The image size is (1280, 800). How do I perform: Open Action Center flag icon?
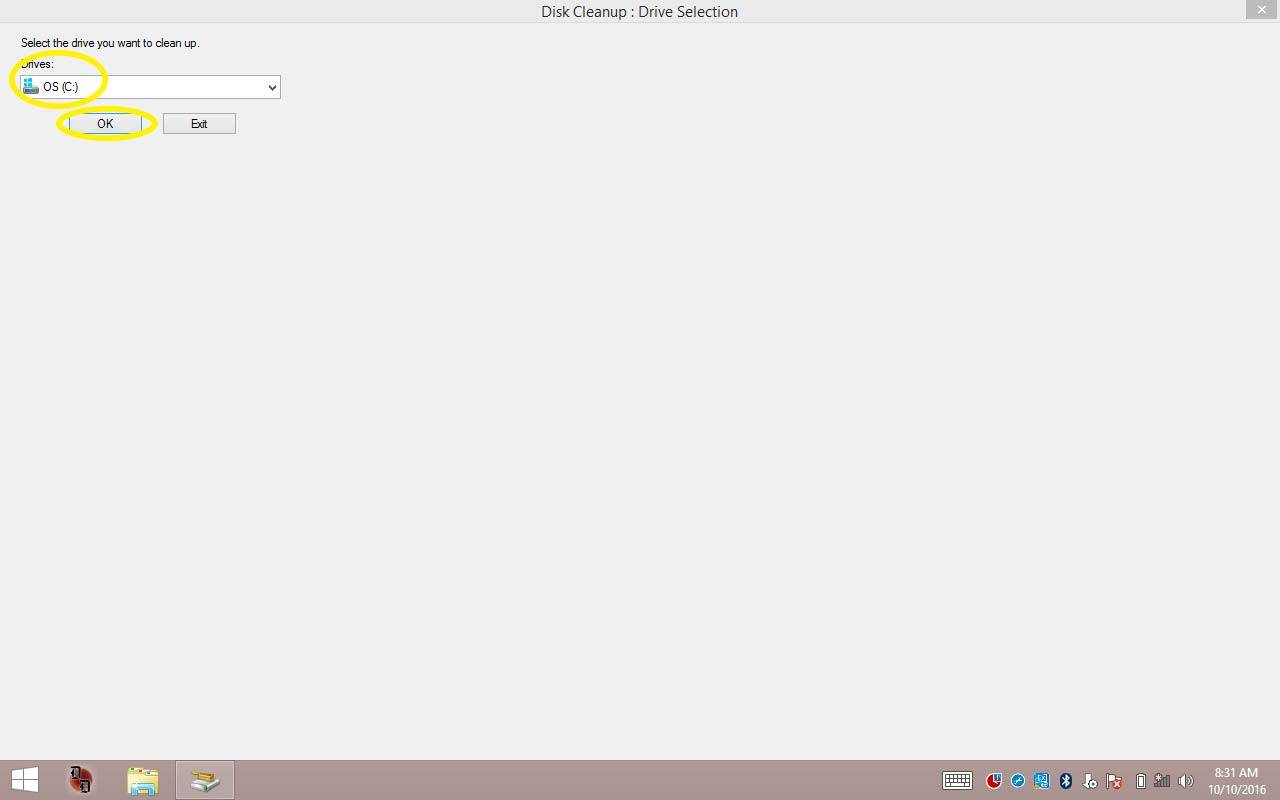click(x=1114, y=781)
